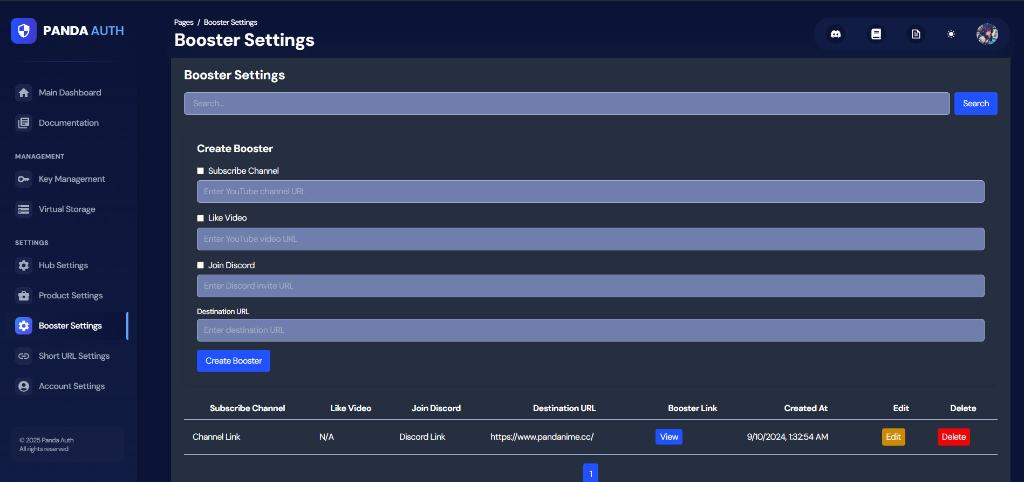The height and width of the screenshot is (482, 1024).
Task: Click the Panda Auth shield logo
Action: coord(24,31)
